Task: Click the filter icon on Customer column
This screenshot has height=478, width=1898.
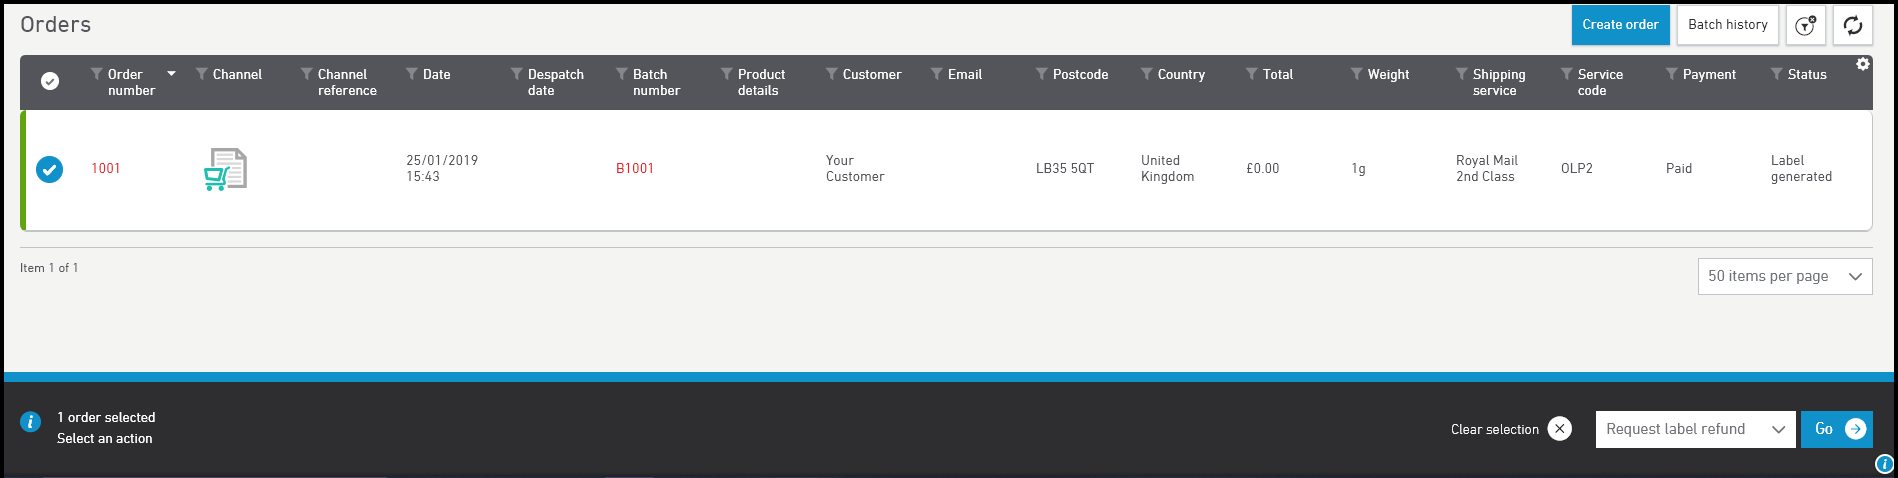Action: click(831, 74)
